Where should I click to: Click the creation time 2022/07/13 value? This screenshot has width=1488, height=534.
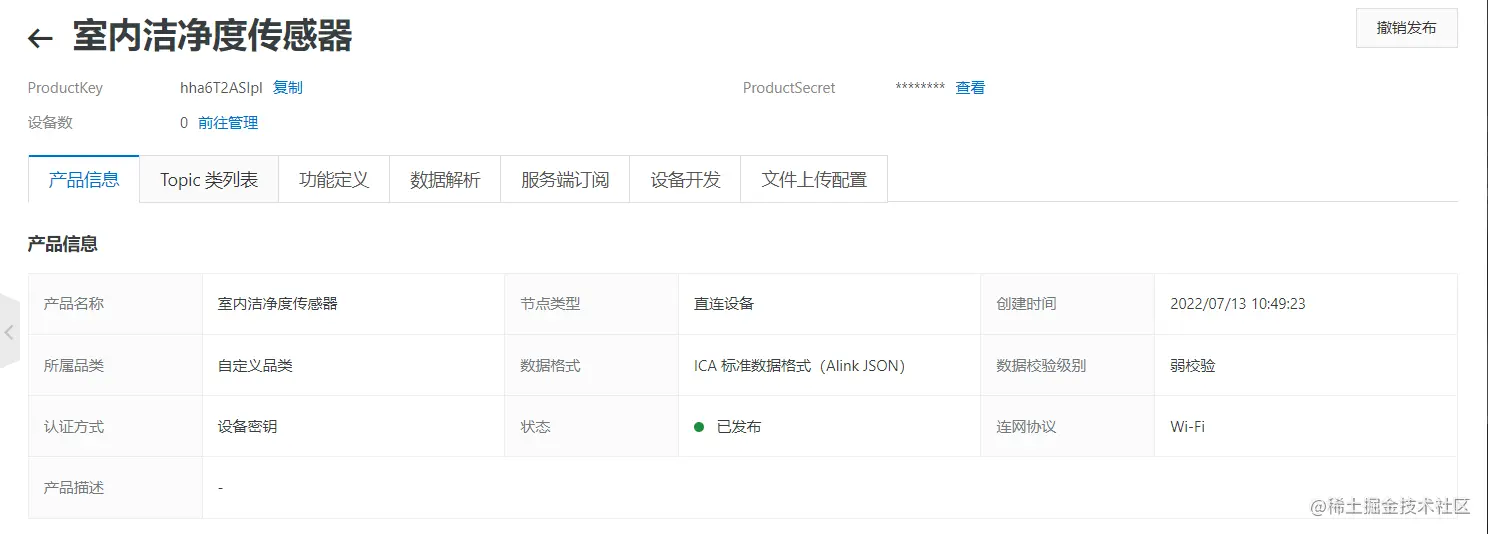pyautogui.click(x=1238, y=304)
